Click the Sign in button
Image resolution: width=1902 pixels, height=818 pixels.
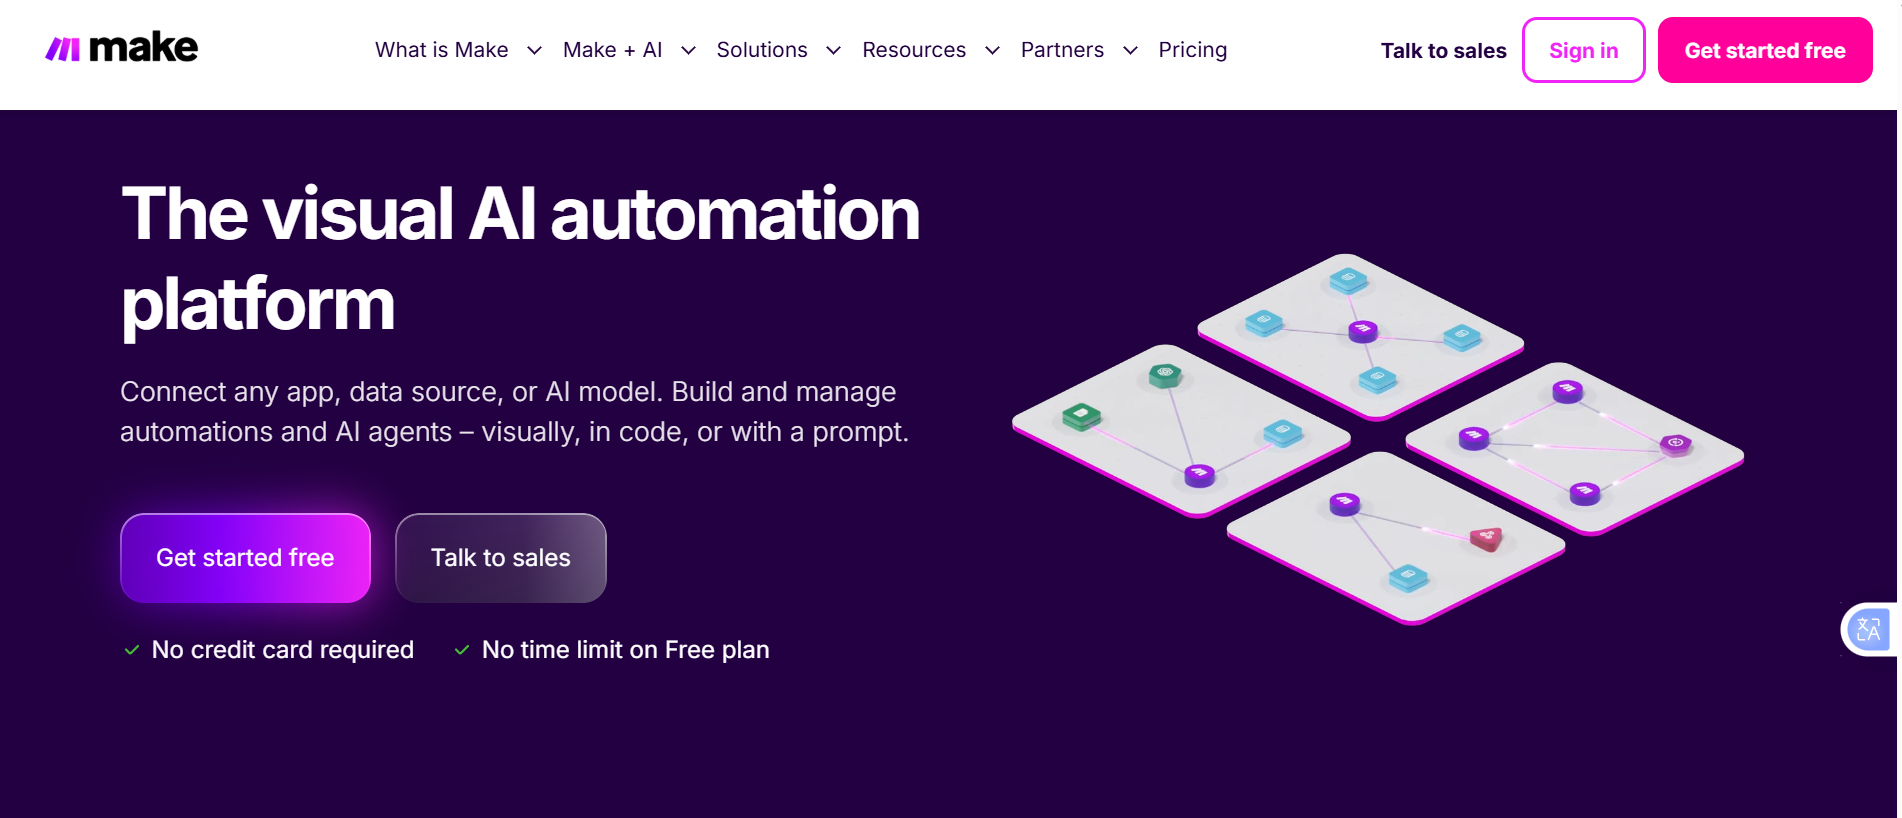[x=1583, y=50]
